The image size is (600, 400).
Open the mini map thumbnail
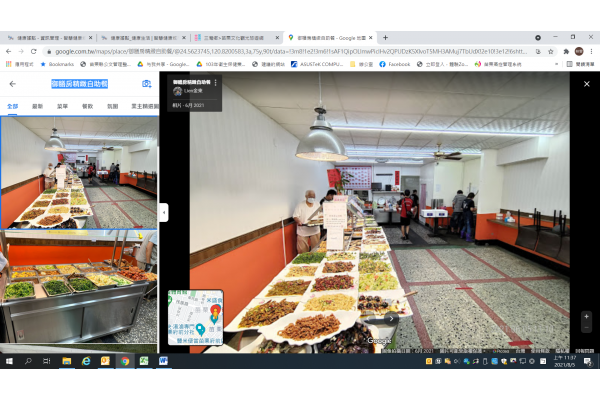[196, 317]
